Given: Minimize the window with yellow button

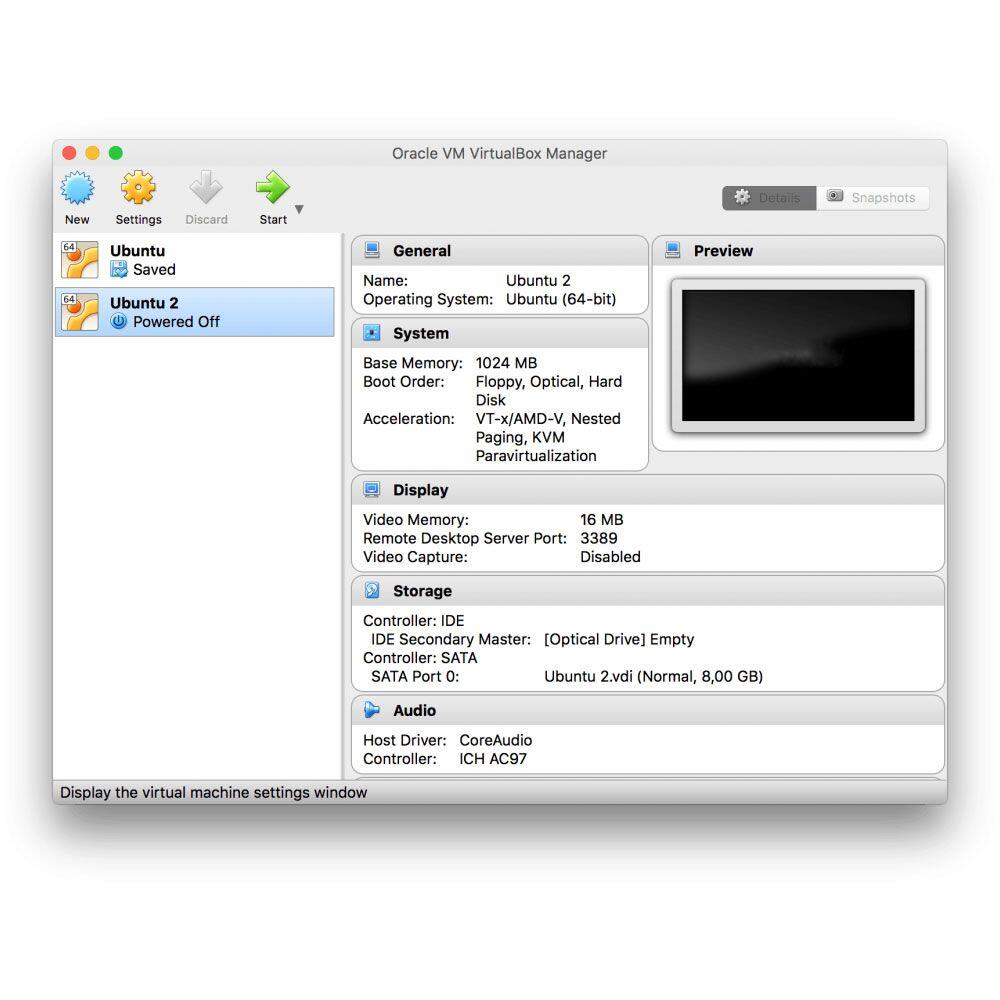Looking at the screenshot, I should 92,153.
